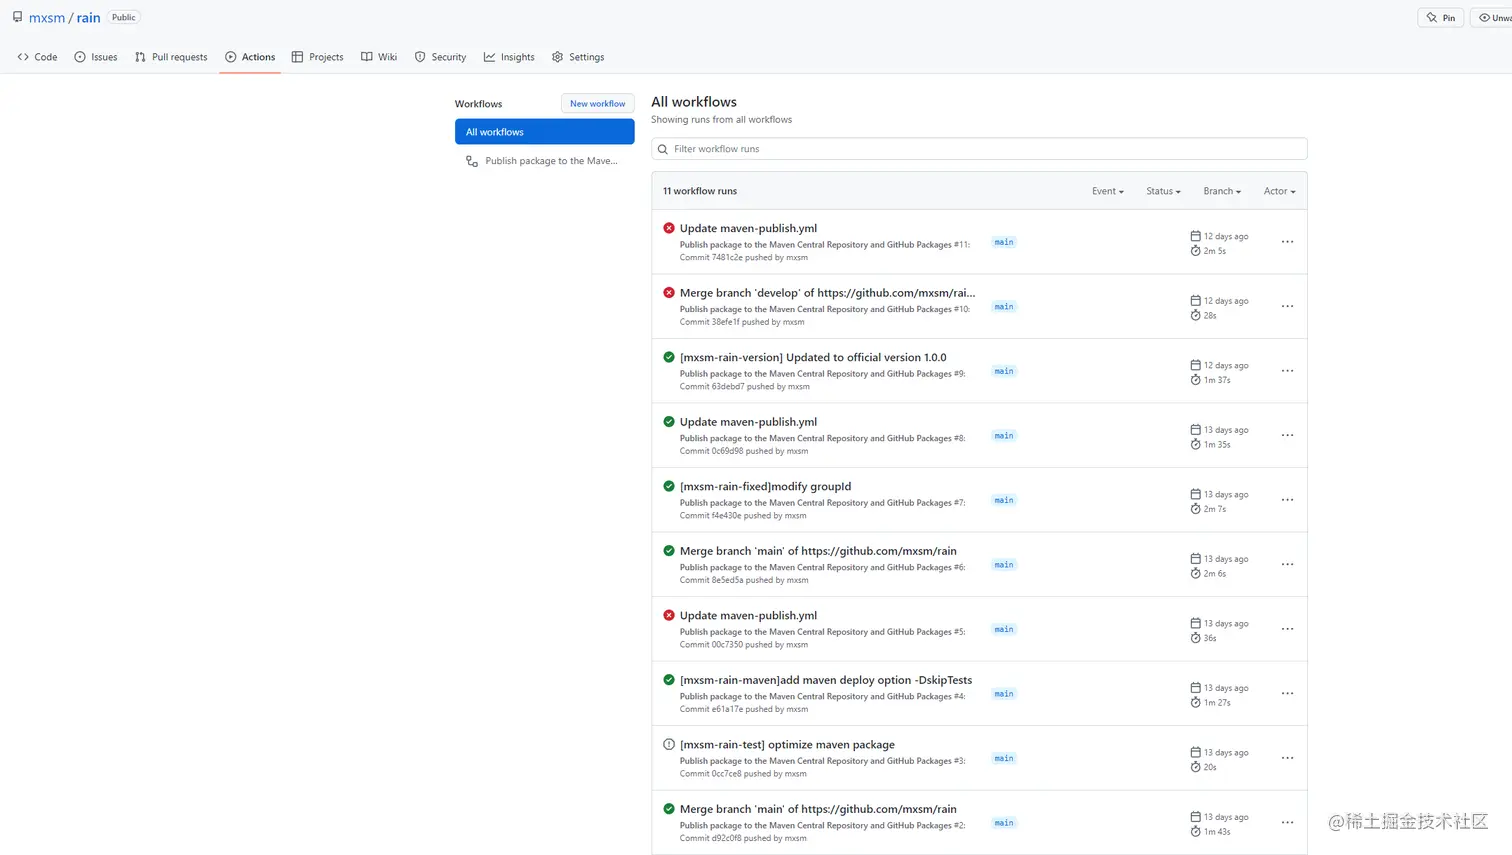Open run [mxsm-rain-fixed]modify groupId
This screenshot has height=855, width=1512.
[765, 486]
